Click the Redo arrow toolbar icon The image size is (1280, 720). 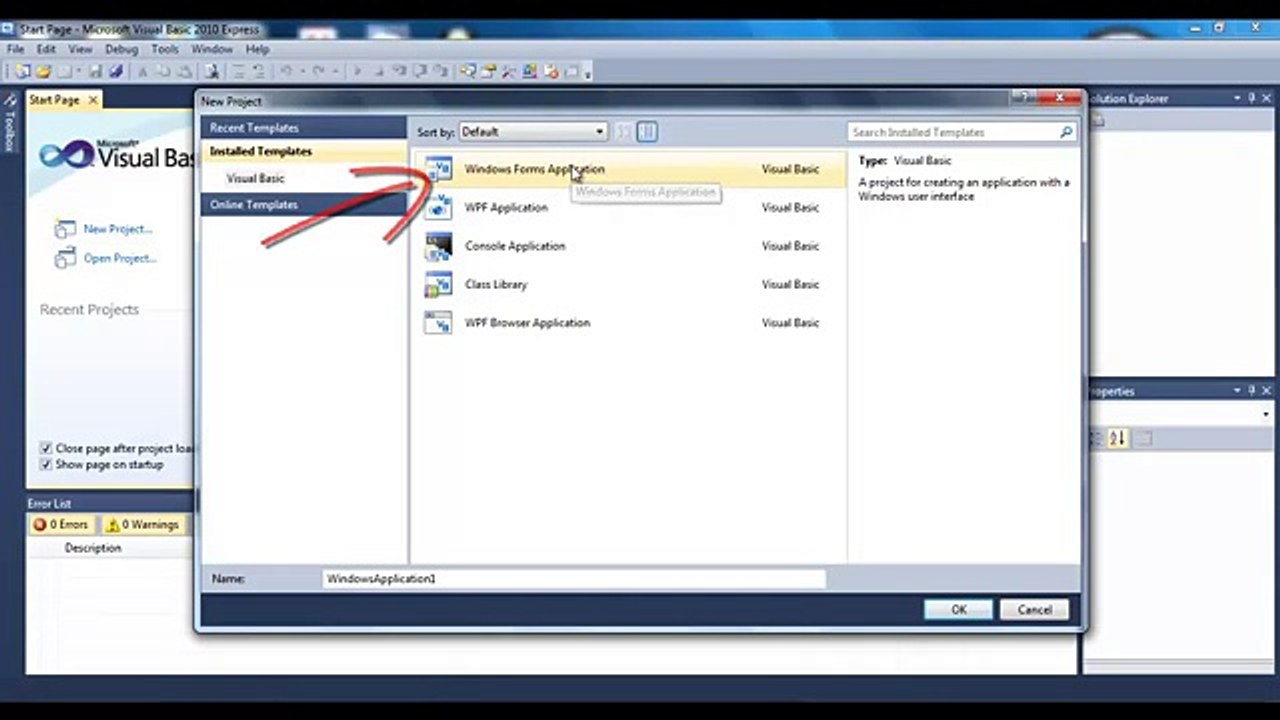point(319,71)
